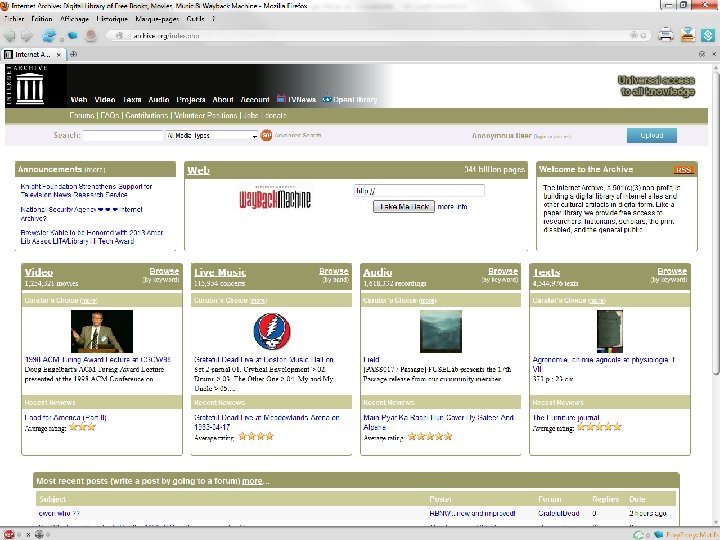The width and height of the screenshot is (720, 540).
Task: Open the Knight Foundation announcement link
Action: (x=86, y=191)
